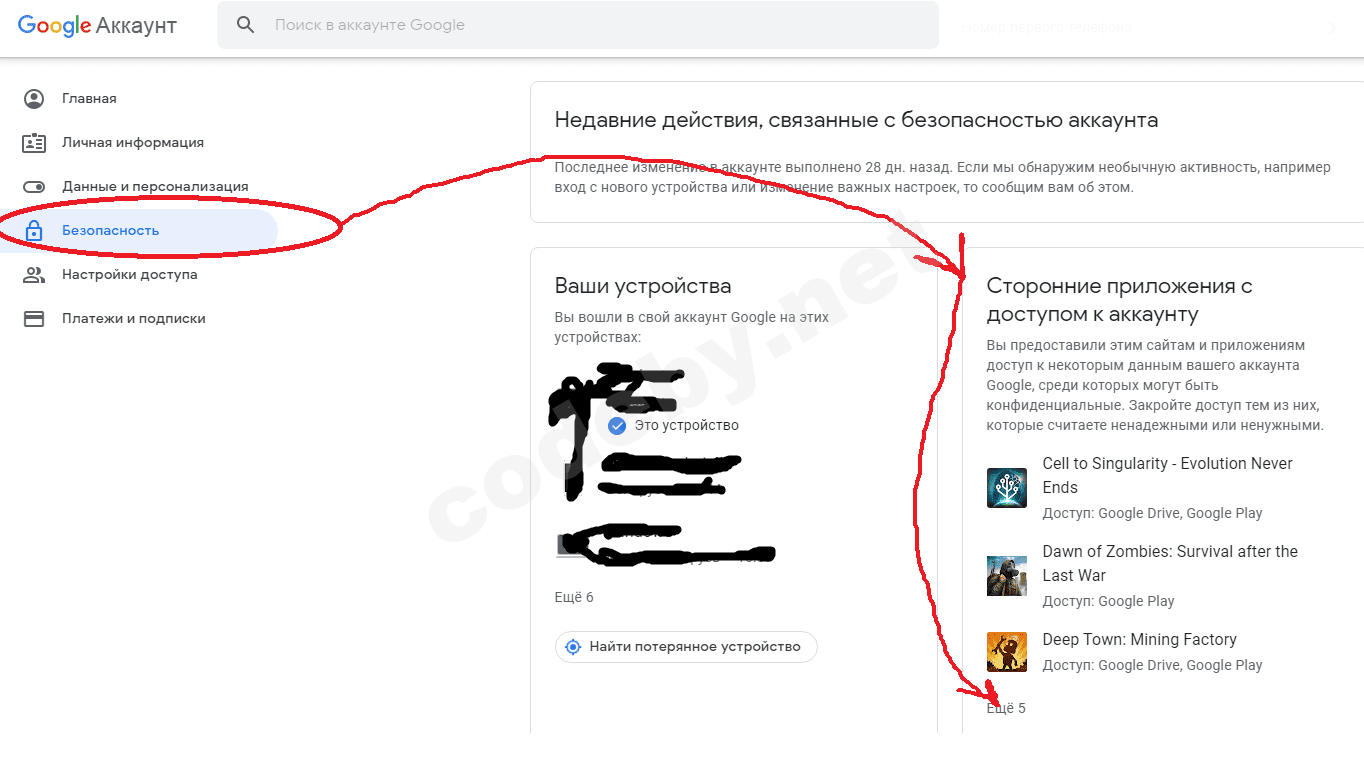Click the Cell to Singularity app icon
This screenshot has height=770, width=1364.
point(1007,488)
